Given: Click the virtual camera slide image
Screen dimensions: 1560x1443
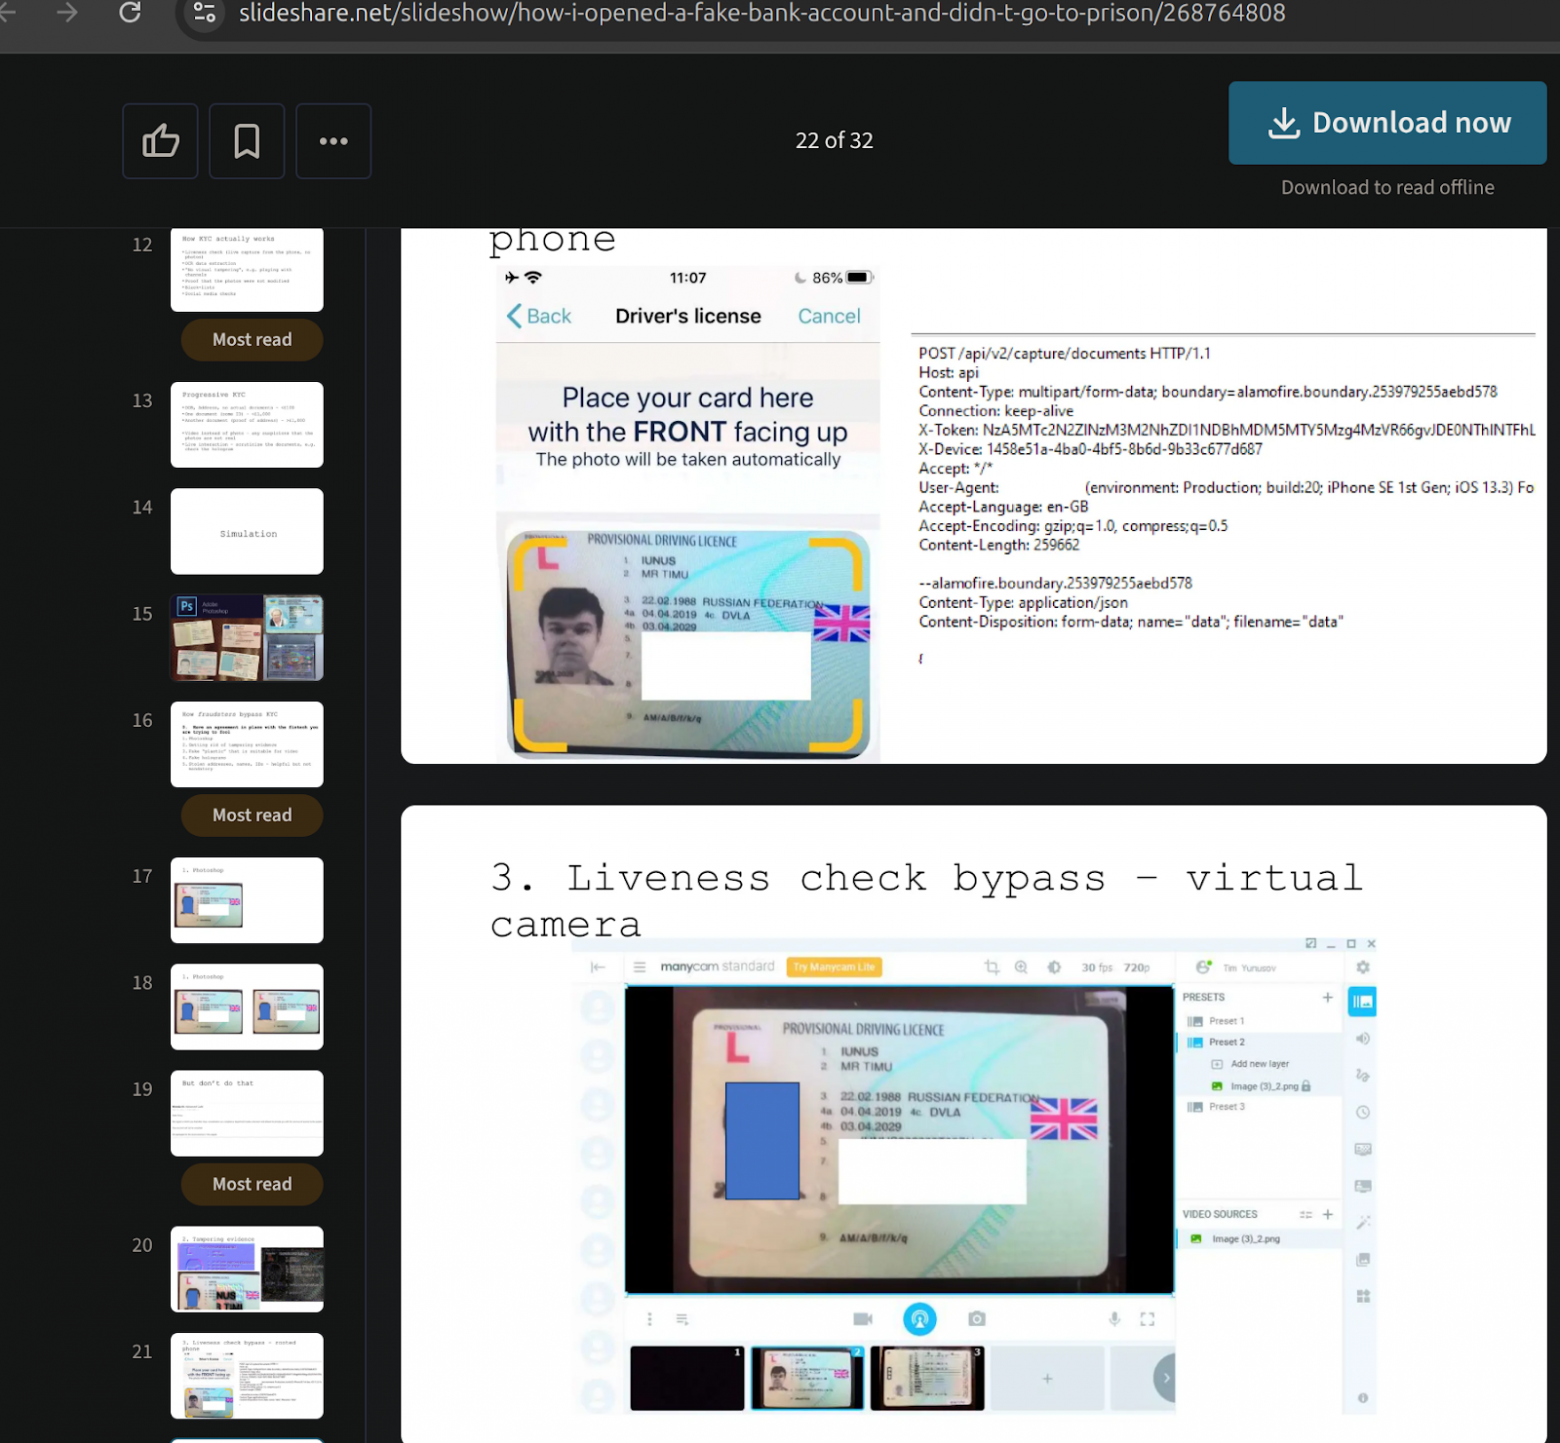Looking at the screenshot, I should pos(898,1140).
